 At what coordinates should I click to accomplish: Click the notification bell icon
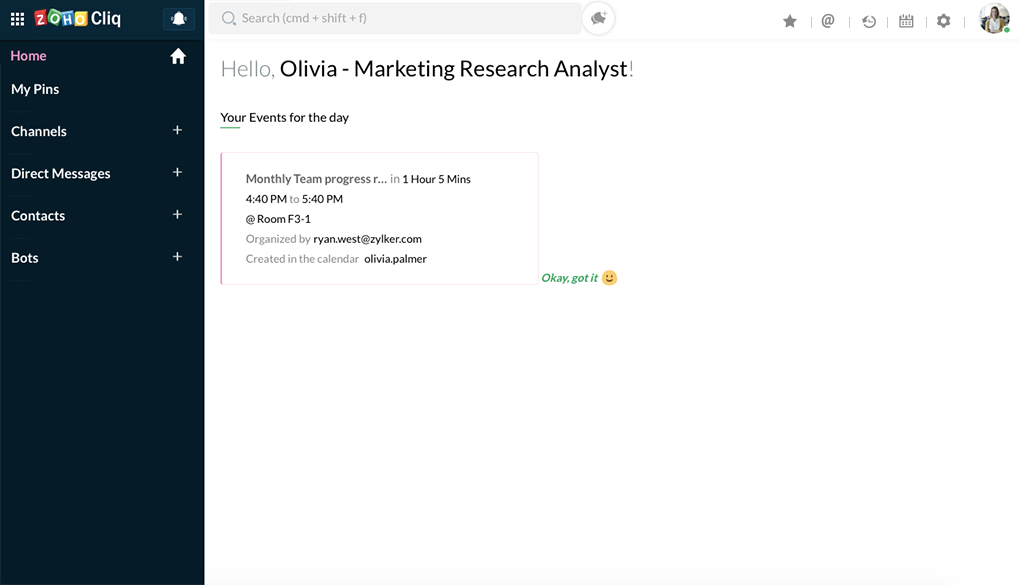tap(179, 19)
